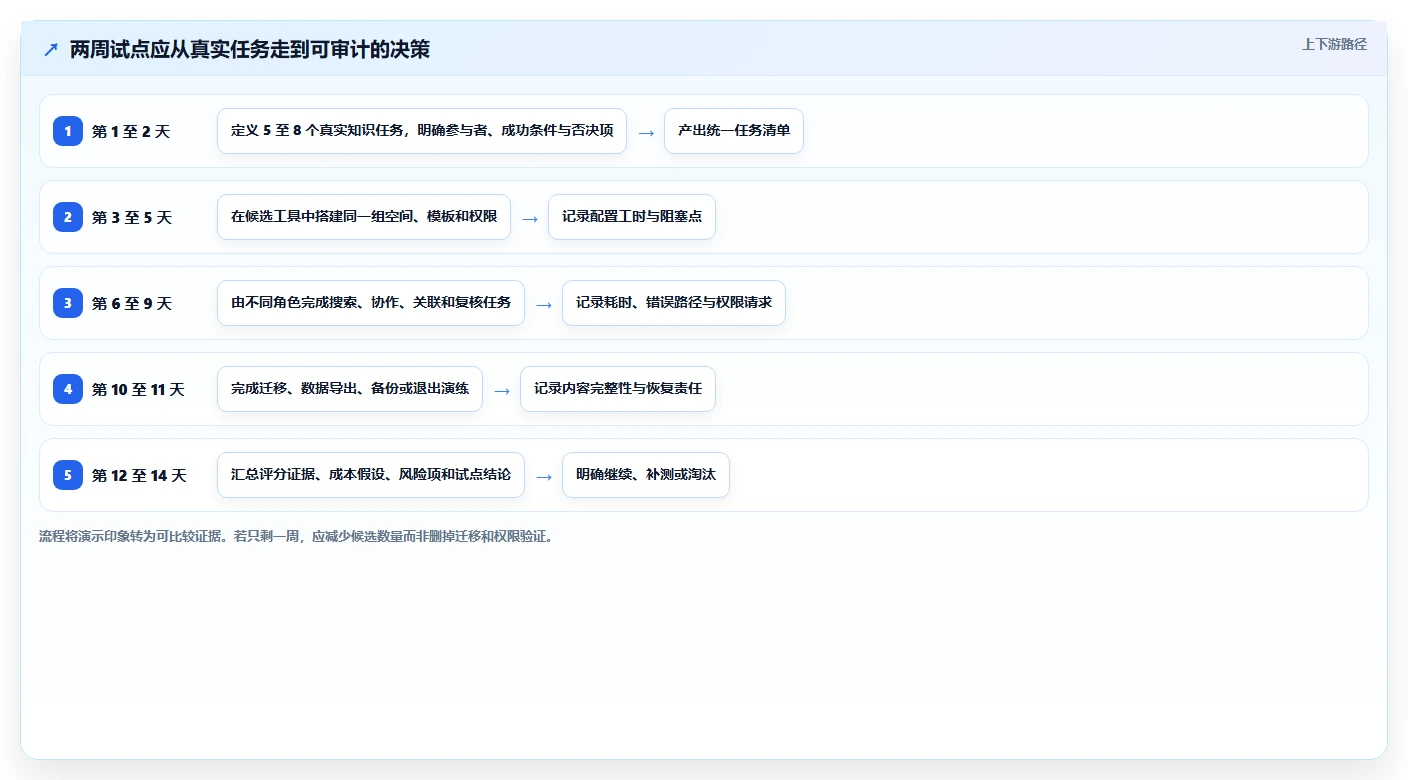Image resolution: width=1408 pixels, height=780 pixels.
Task: Click the arrow icon beside the title
Action: (x=51, y=49)
